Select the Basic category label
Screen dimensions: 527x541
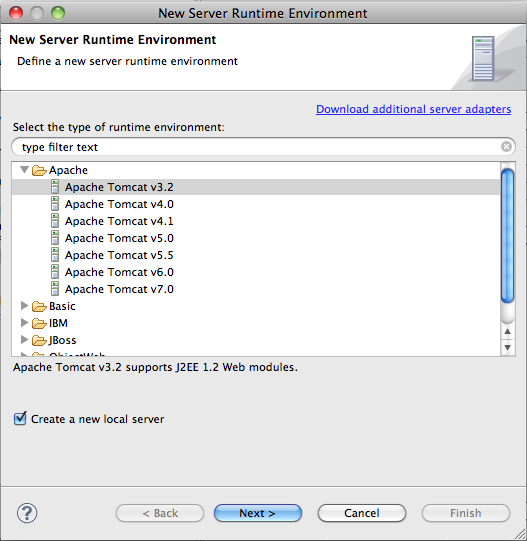(62, 306)
